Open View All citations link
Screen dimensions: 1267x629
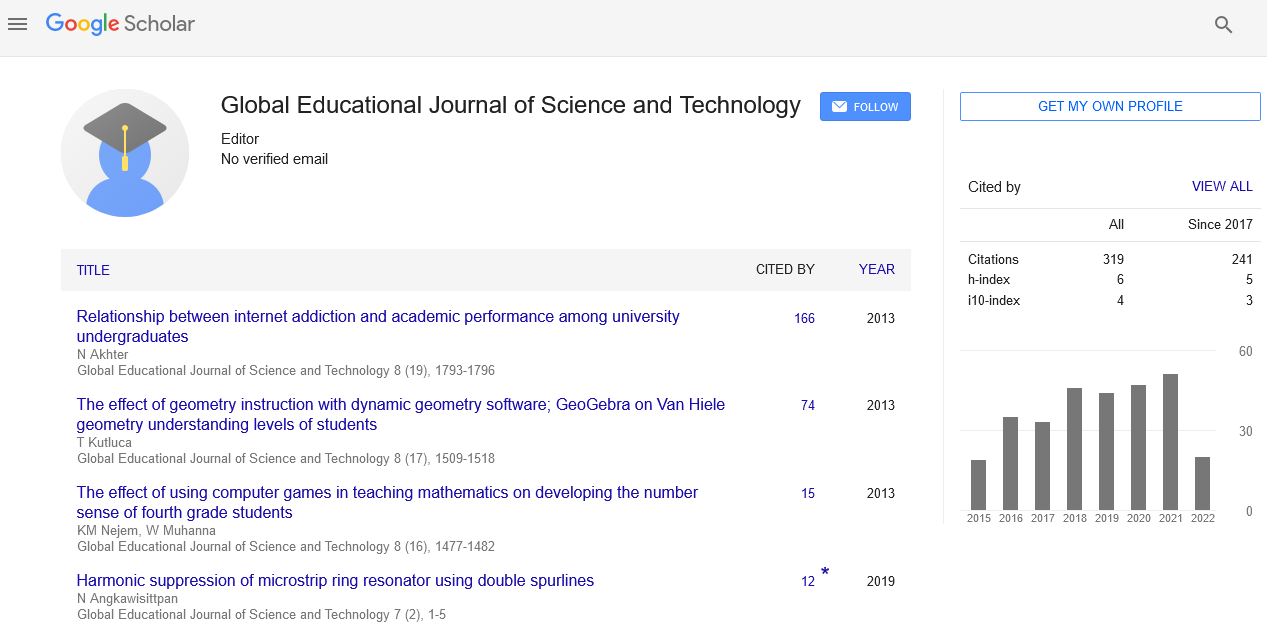pos(1222,187)
